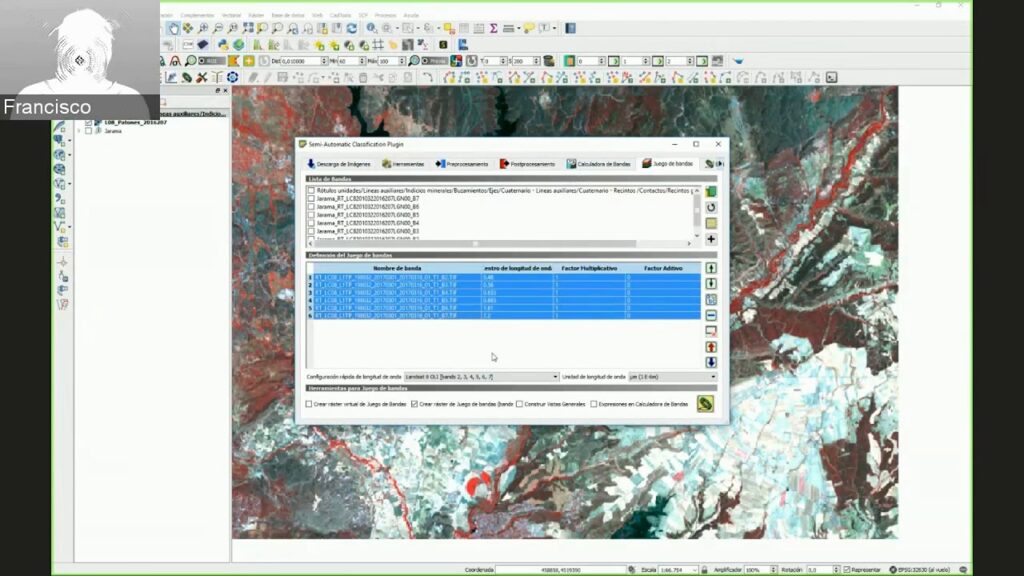Open the Calculadora de Bandas tab
Image resolution: width=1024 pixels, height=576 pixels.
click(598, 164)
